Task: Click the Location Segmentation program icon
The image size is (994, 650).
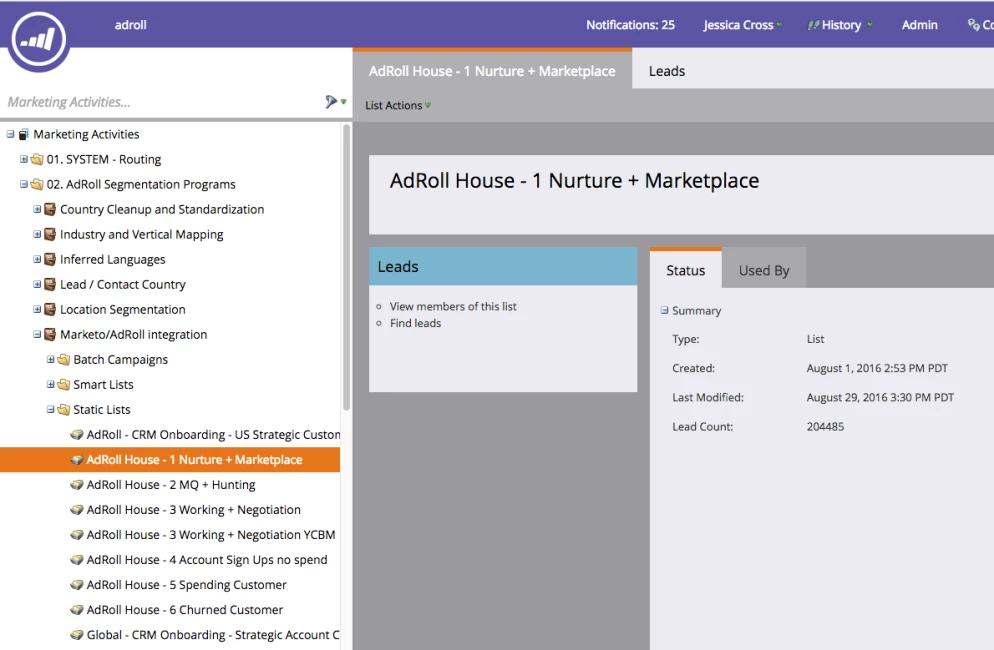Action: [50, 309]
